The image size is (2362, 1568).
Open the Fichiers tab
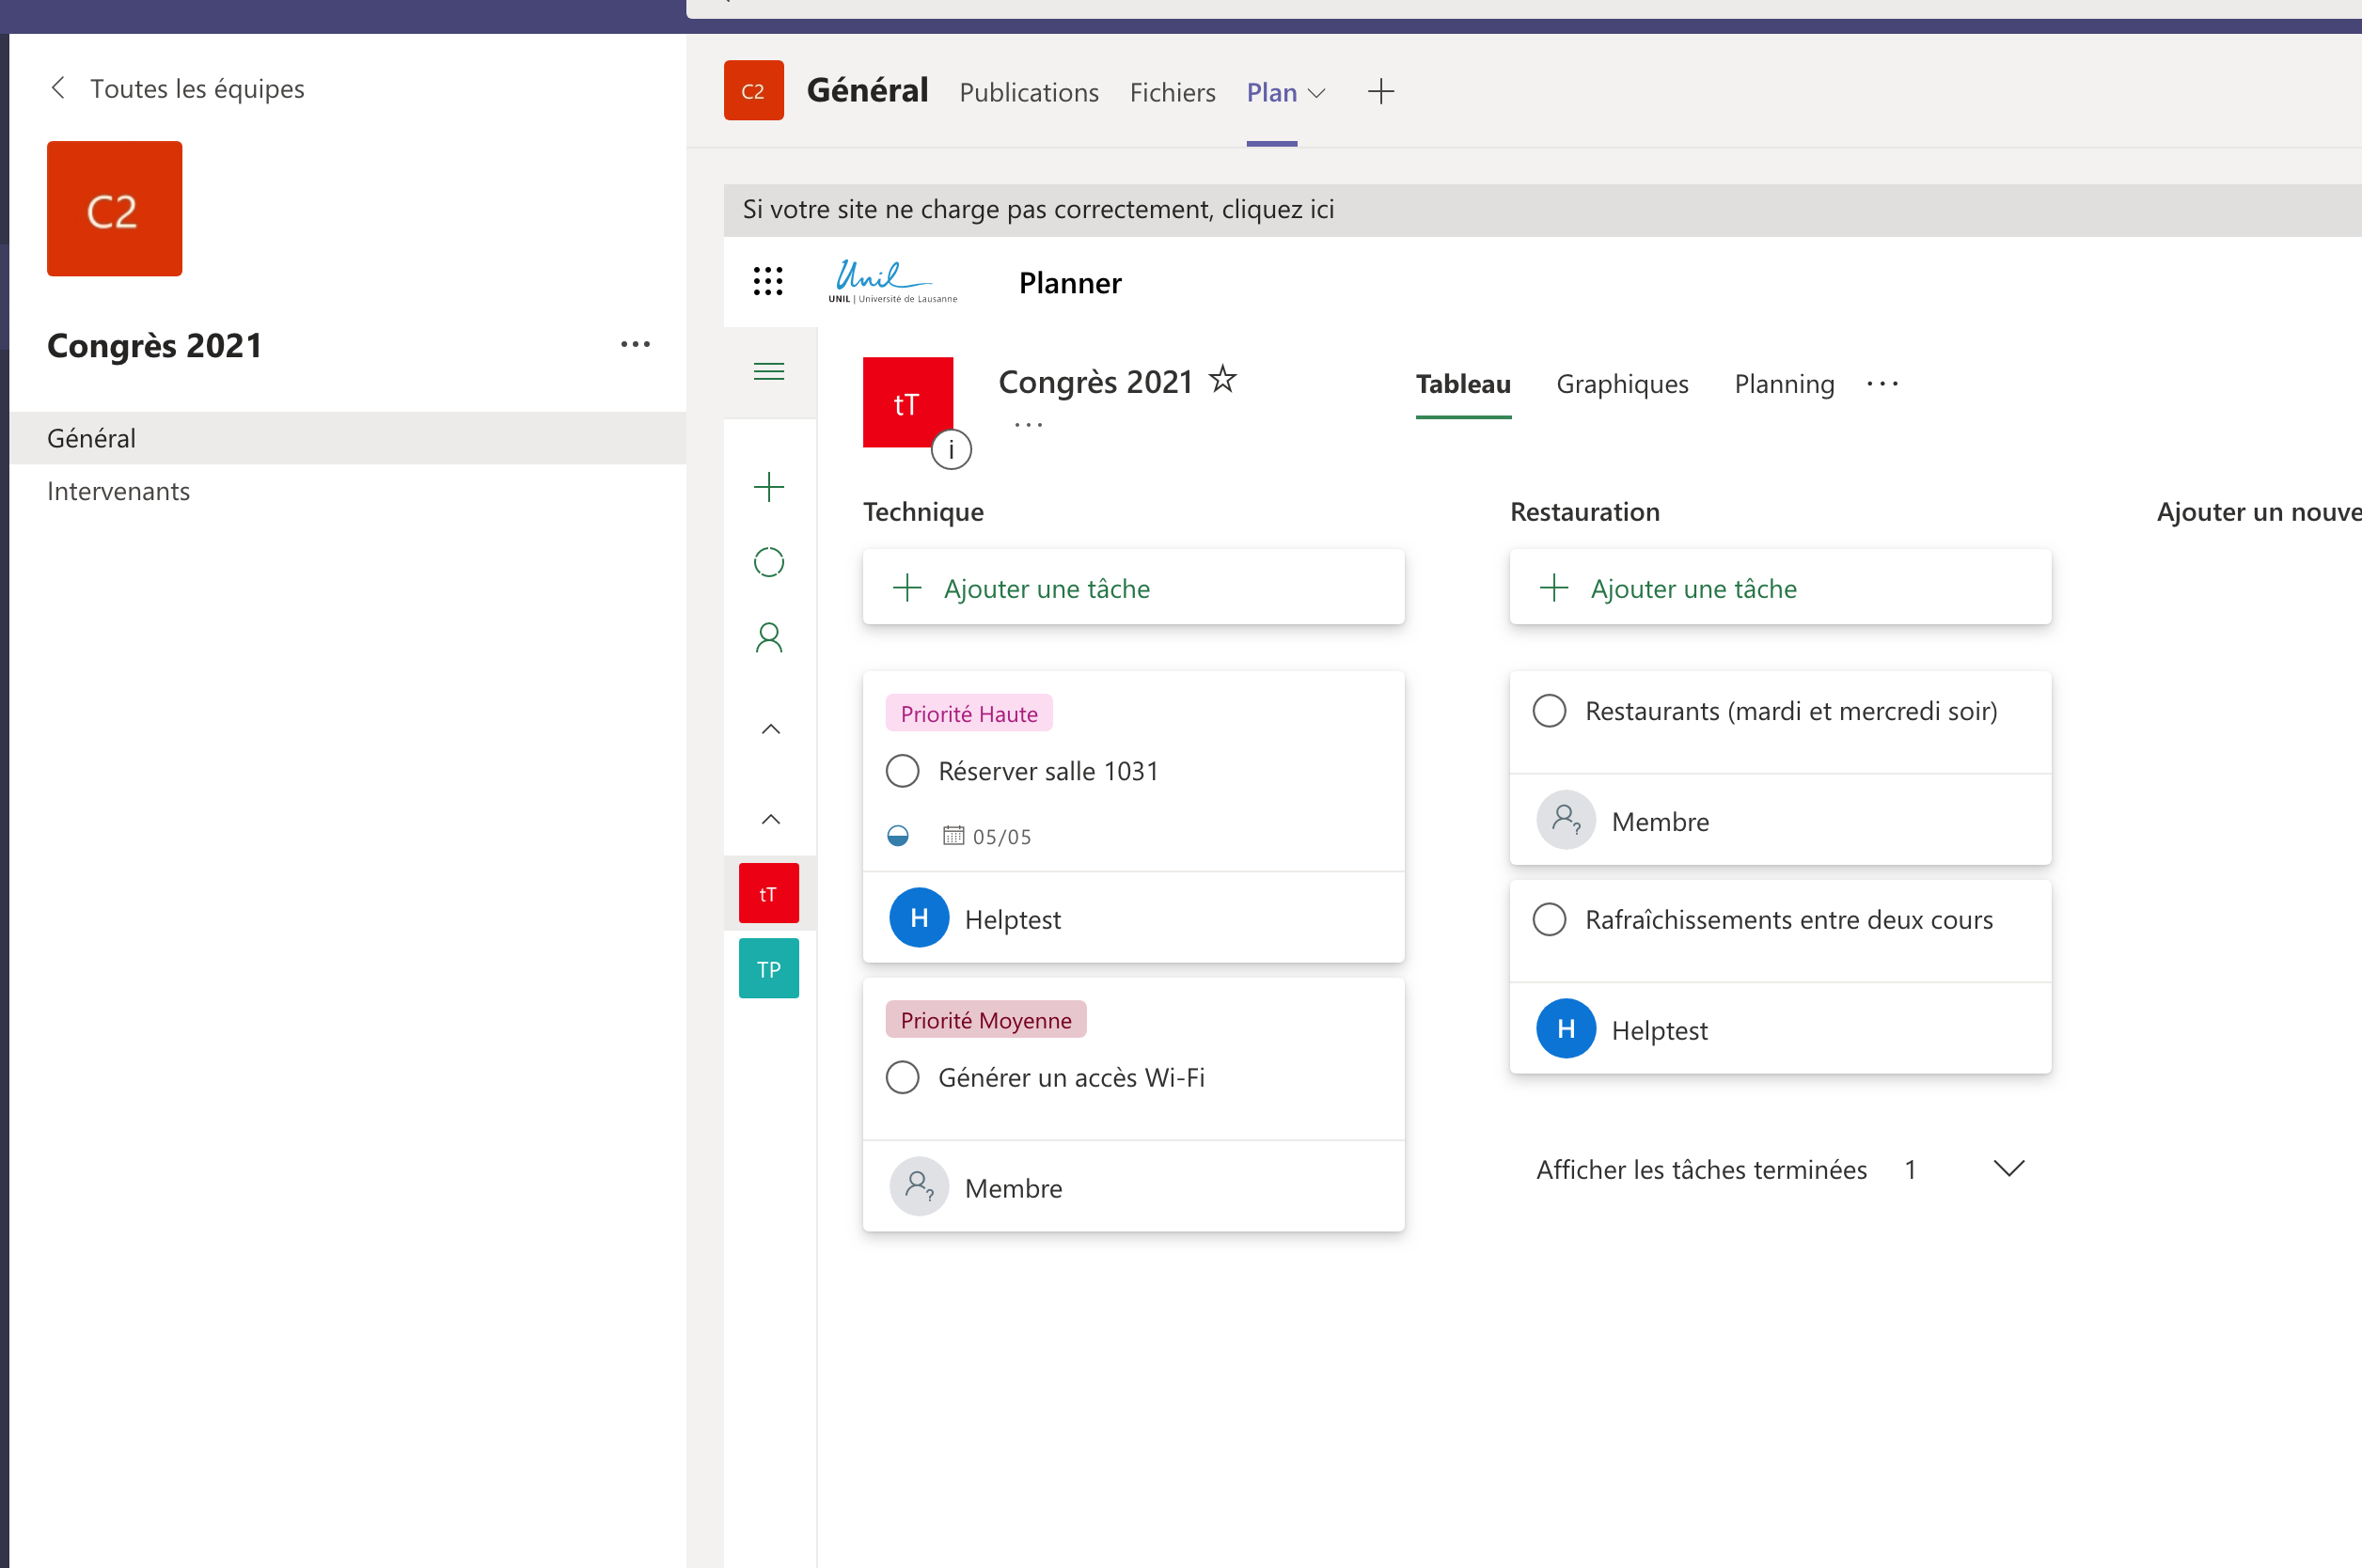1172,92
